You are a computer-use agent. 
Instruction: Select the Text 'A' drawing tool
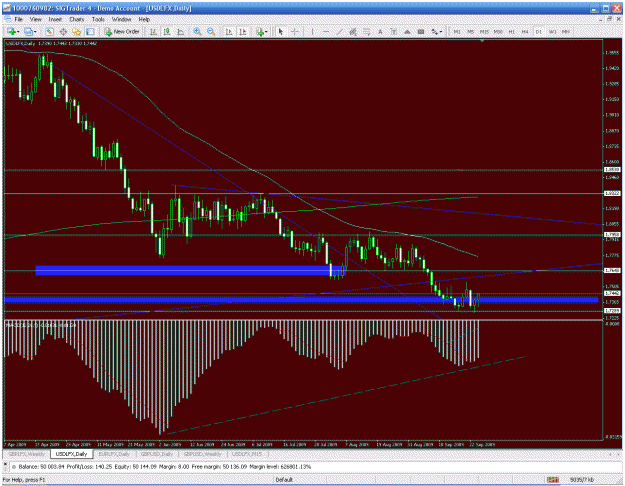(x=380, y=31)
